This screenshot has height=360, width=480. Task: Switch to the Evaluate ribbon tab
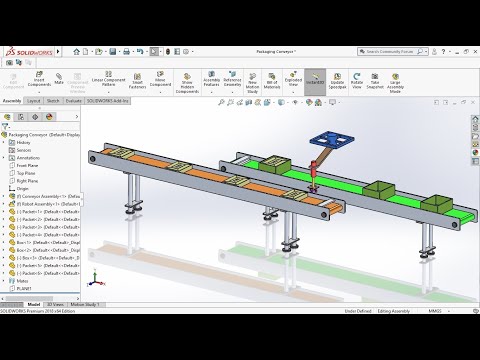click(73, 101)
